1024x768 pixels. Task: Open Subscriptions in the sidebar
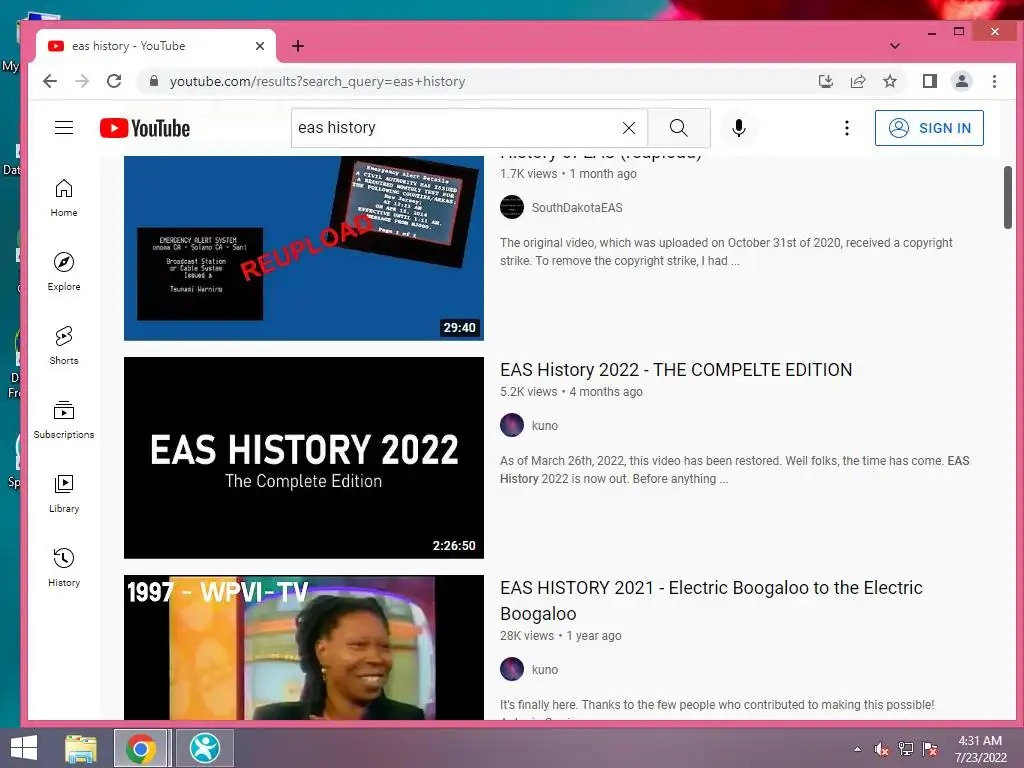63,419
